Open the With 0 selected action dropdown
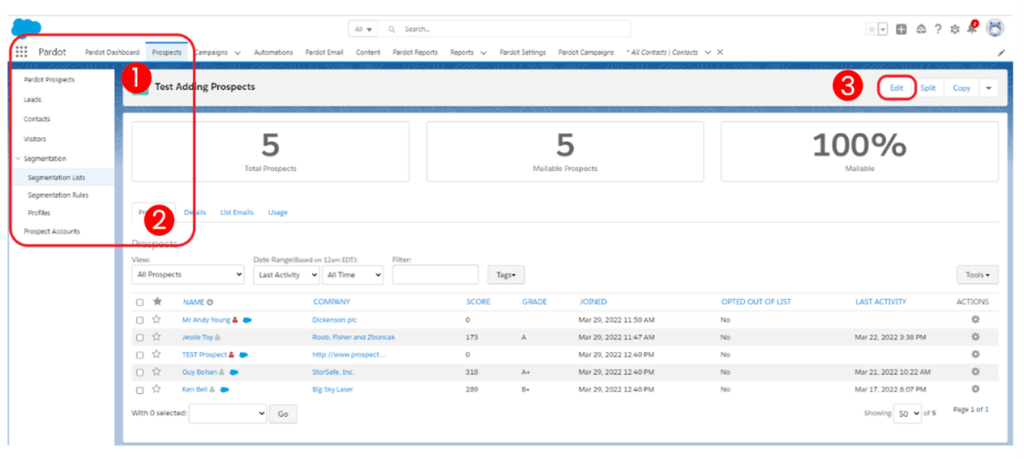 click(x=228, y=413)
